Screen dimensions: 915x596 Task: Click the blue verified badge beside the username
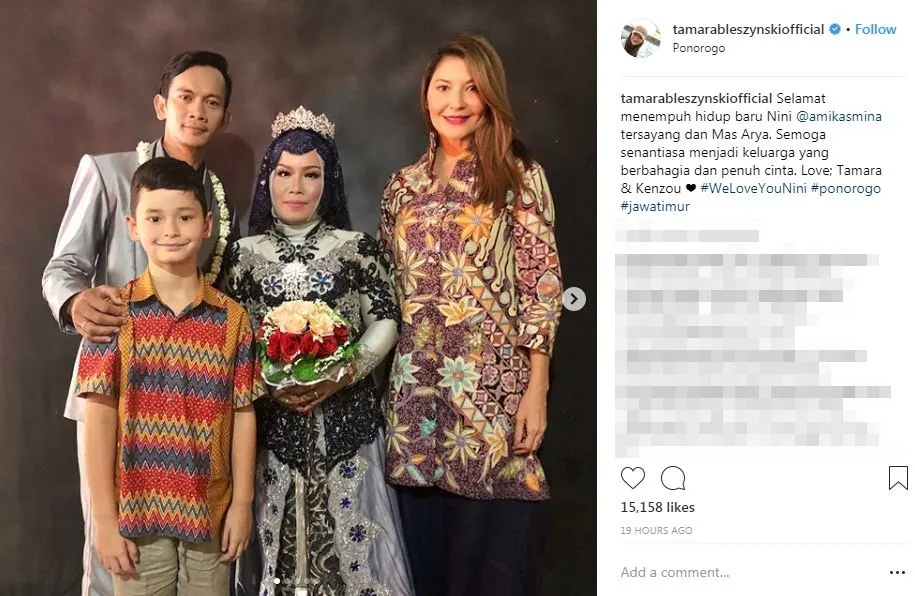click(x=835, y=29)
